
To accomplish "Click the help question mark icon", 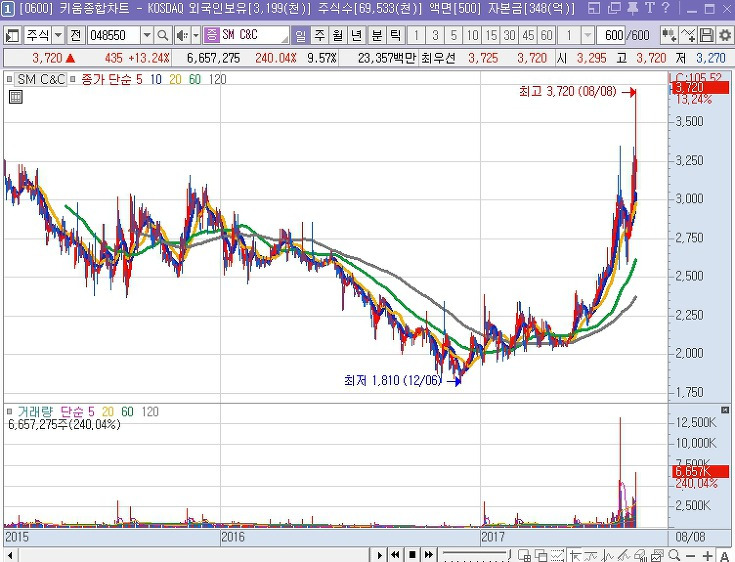I will click(666, 8).
